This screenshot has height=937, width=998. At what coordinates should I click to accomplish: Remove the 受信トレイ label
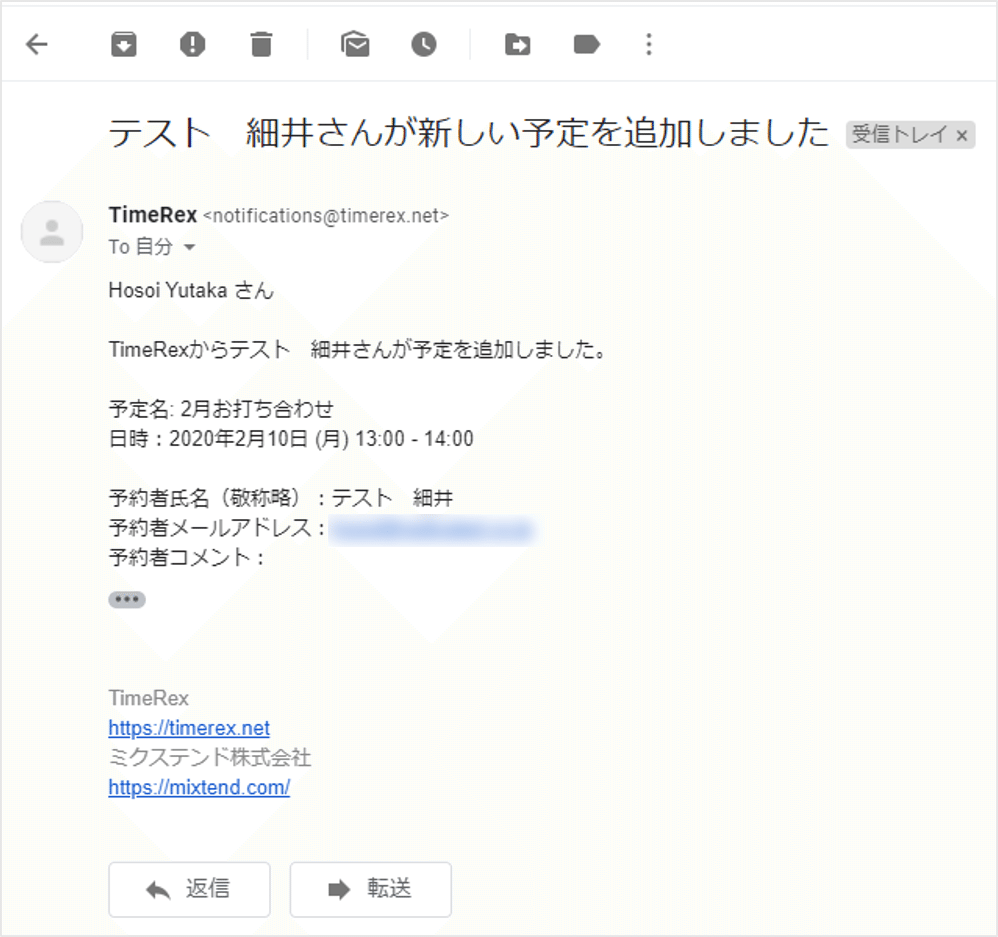tap(961, 135)
